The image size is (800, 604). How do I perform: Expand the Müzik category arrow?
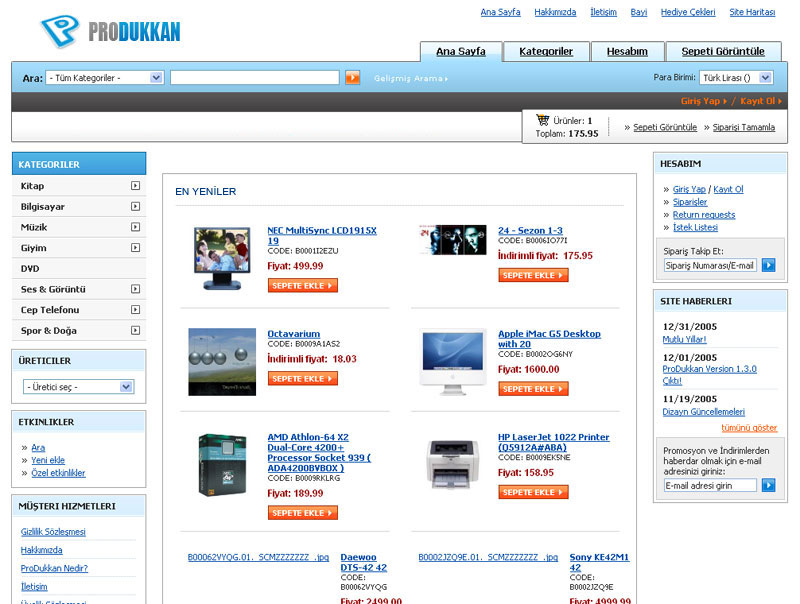click(135, 227)
